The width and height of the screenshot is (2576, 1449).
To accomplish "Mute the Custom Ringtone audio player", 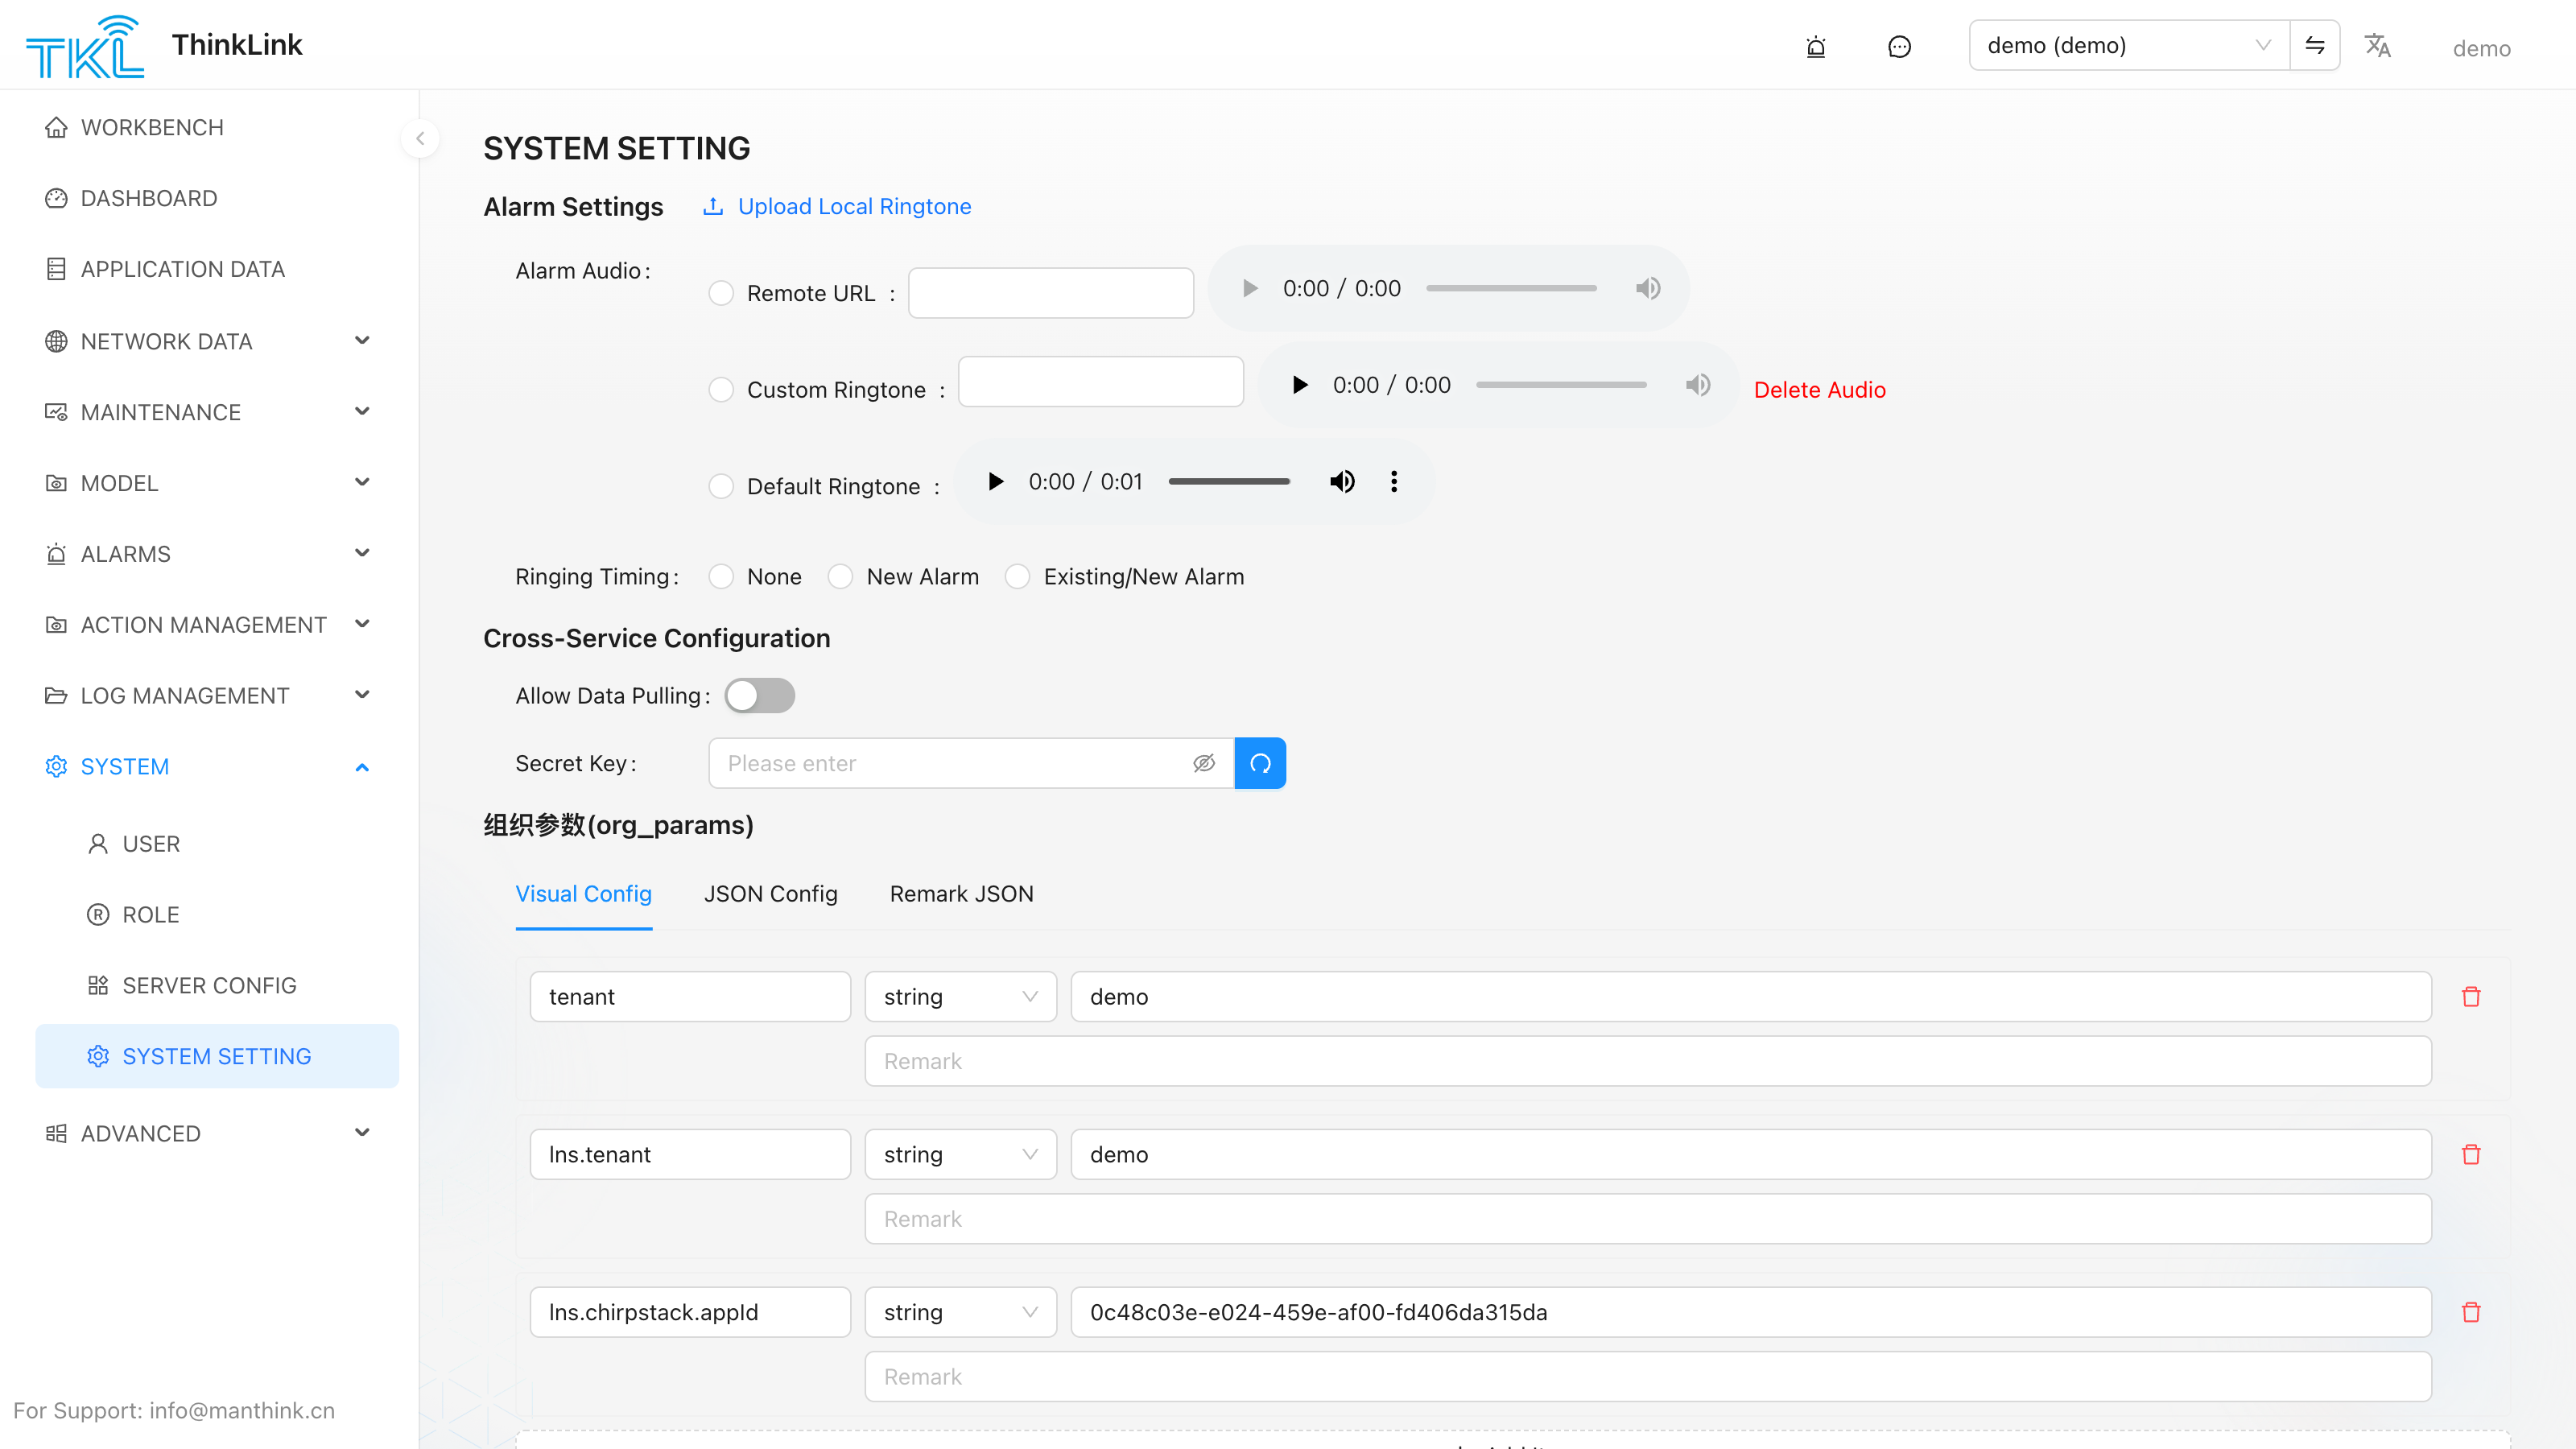I will pyautogui.click(x=1698, y=385).
